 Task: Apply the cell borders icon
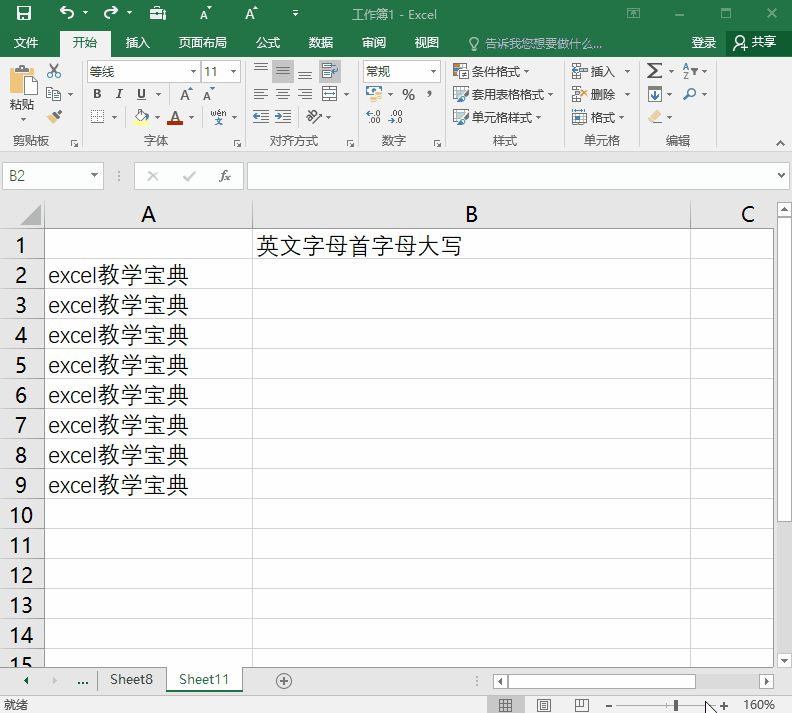coord(97,117)
